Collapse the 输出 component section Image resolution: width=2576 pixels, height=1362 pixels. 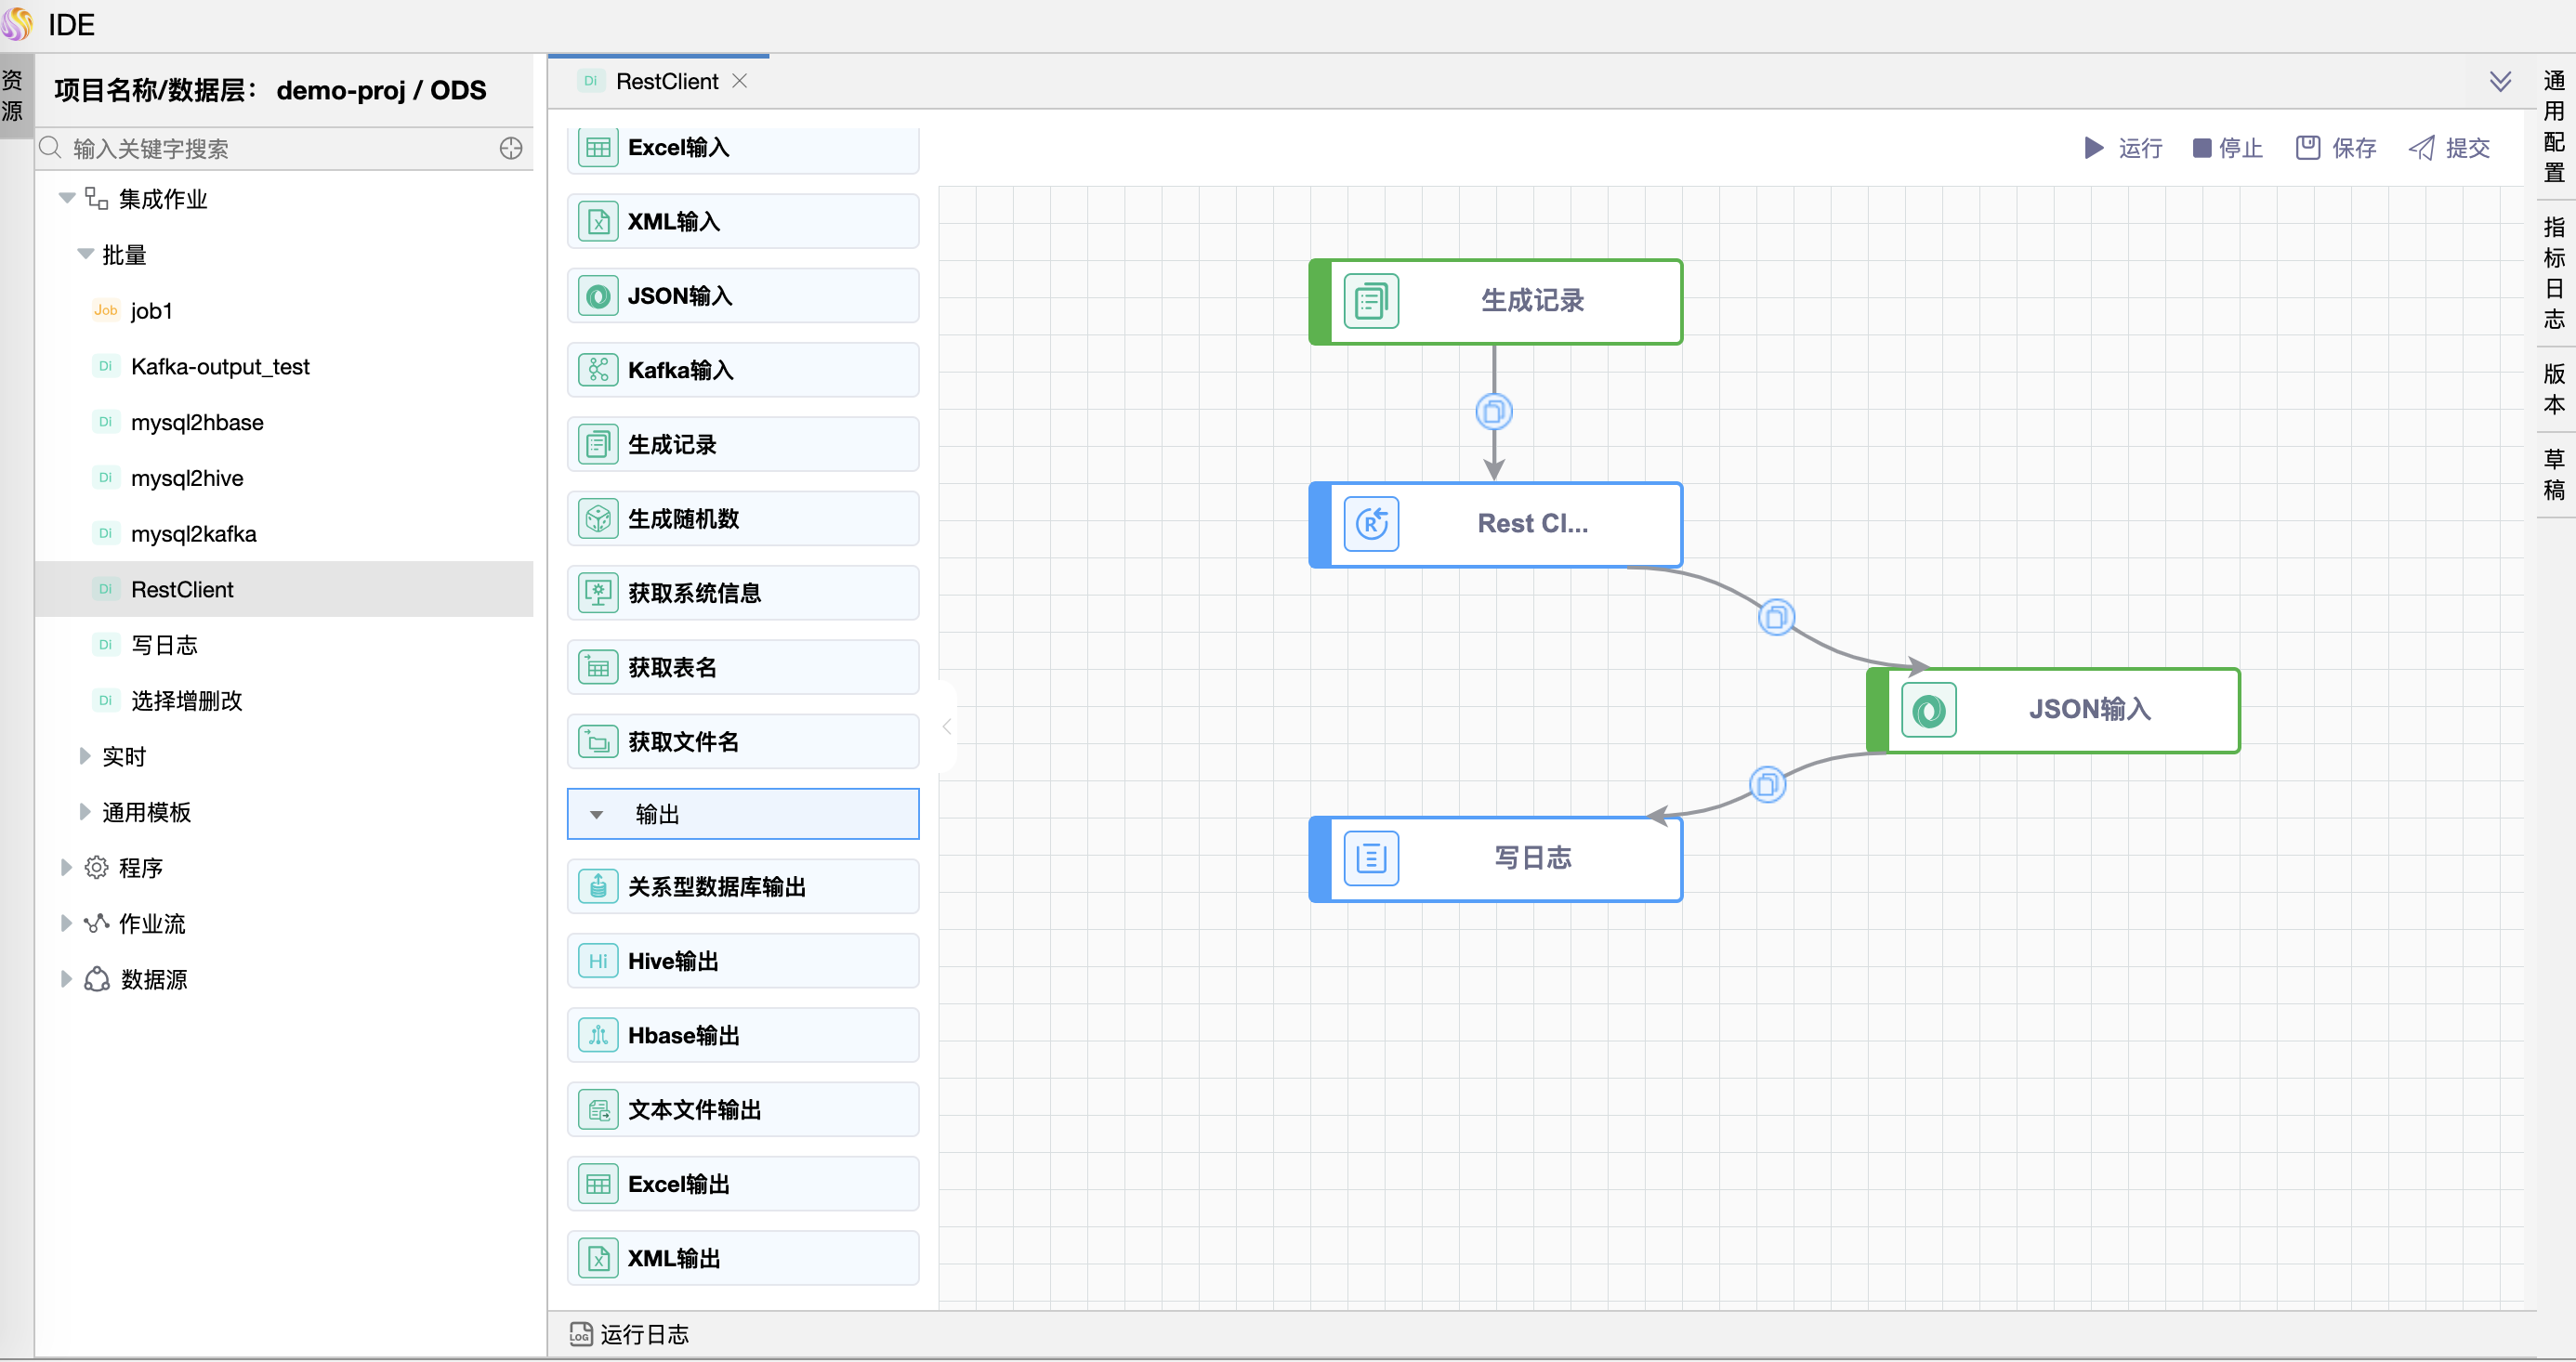coord(597,814)
